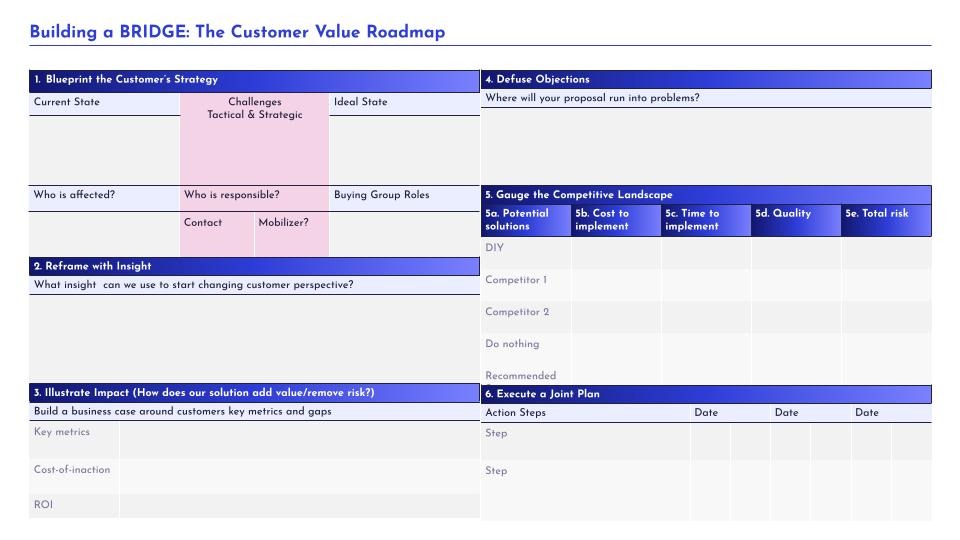
Task: Select the '6. Execute a Joint Plan' header
Action: 706,394
